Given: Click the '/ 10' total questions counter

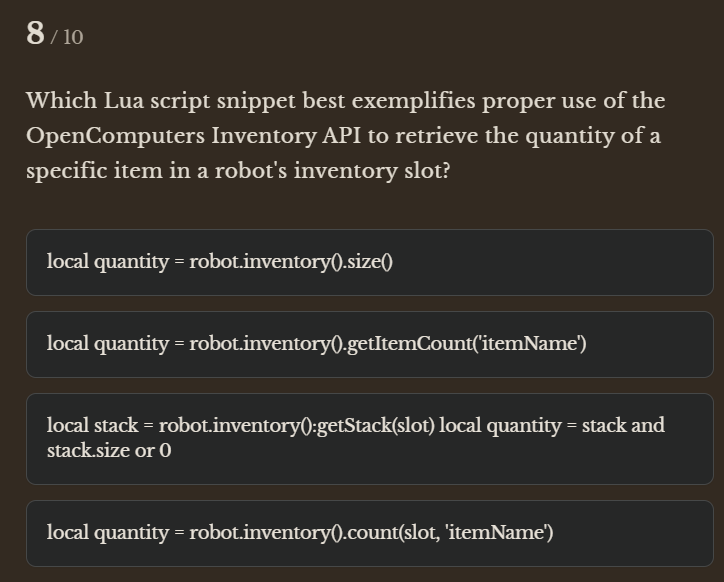Looking at the screenshot, I should click(x=67, y=38).
